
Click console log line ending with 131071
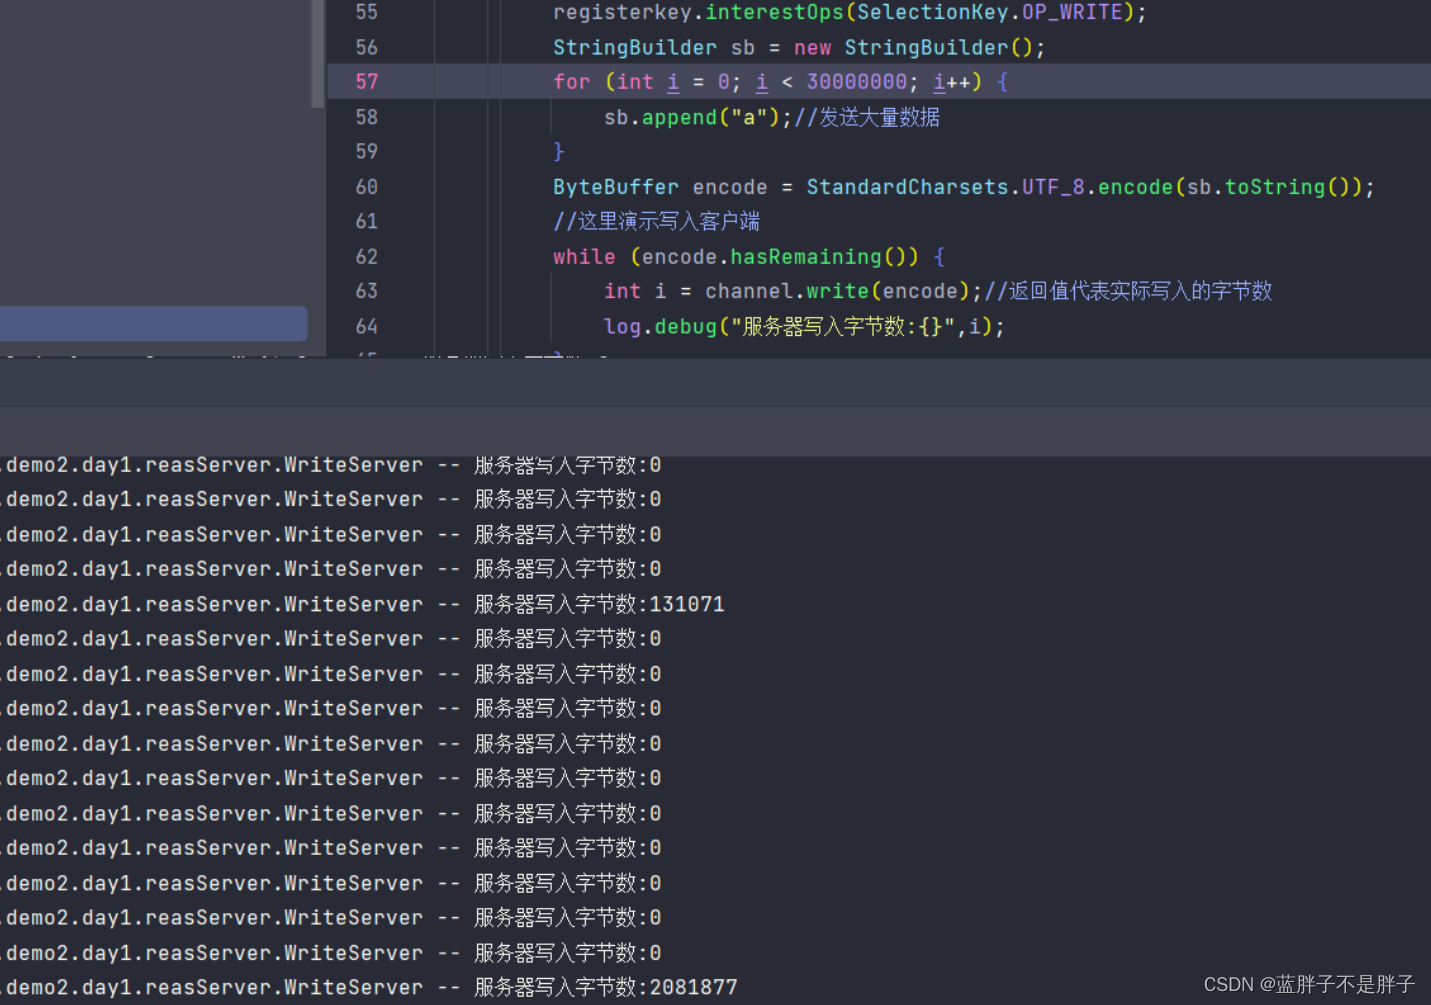click(x=362, y=604)
